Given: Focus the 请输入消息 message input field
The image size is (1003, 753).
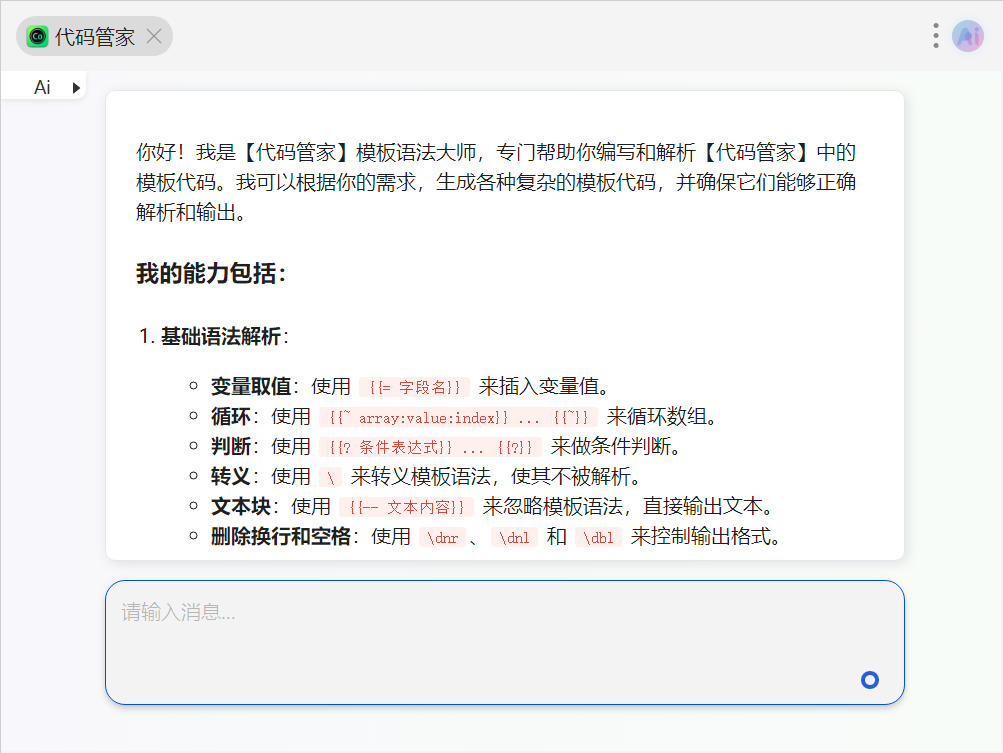Looking at the screenshot, I should click(x=505, y=642).
